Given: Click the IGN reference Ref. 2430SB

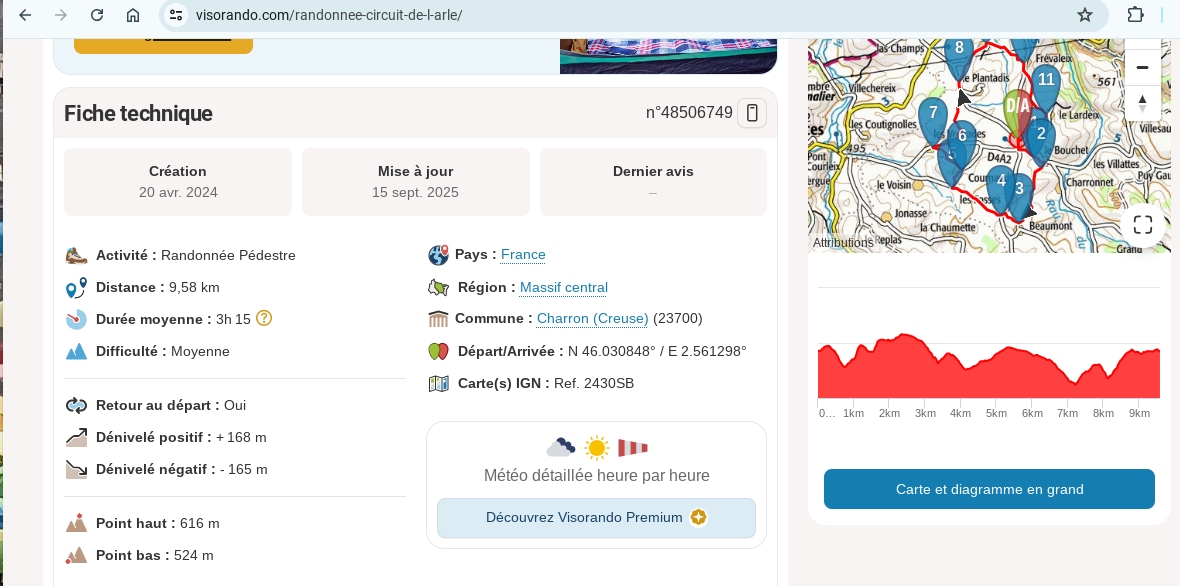Looking at the screenshot, I should coord(594,384).
